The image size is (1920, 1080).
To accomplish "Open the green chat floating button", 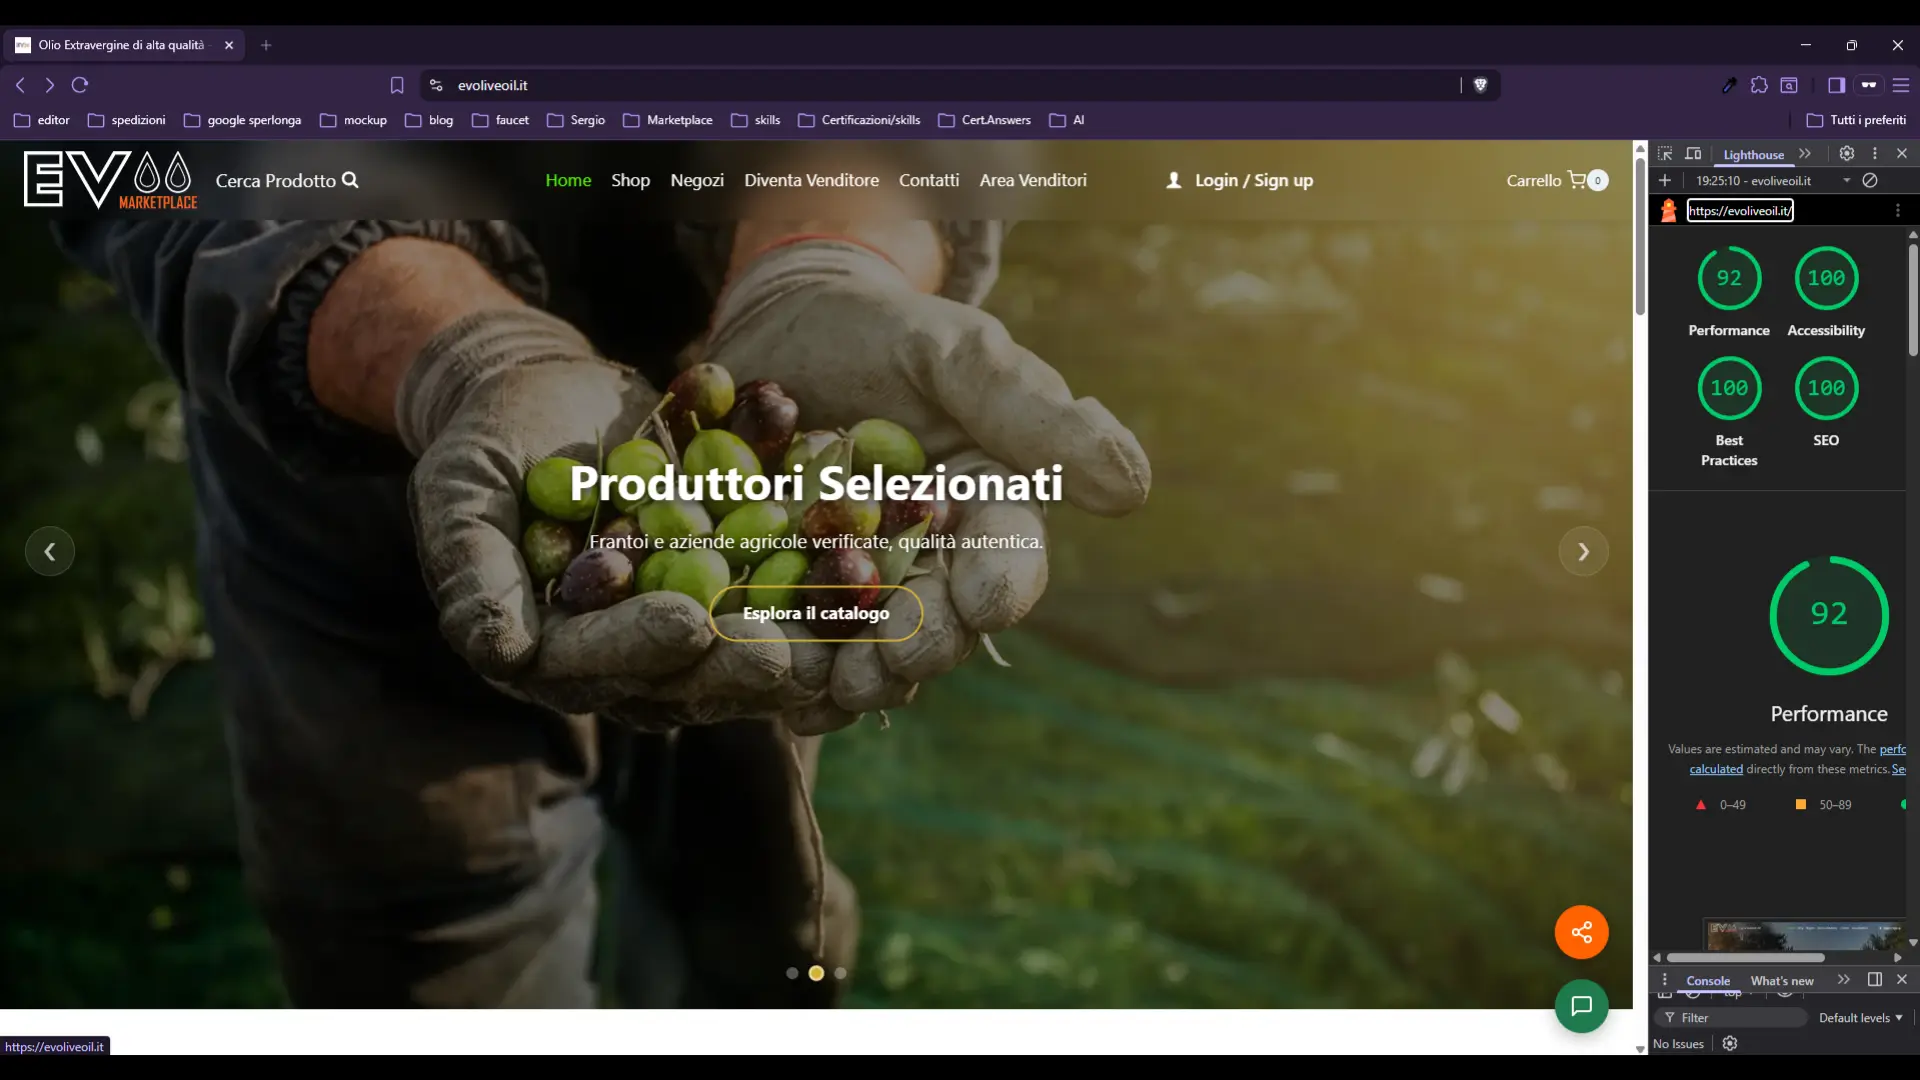I will pos(1581,1006).
